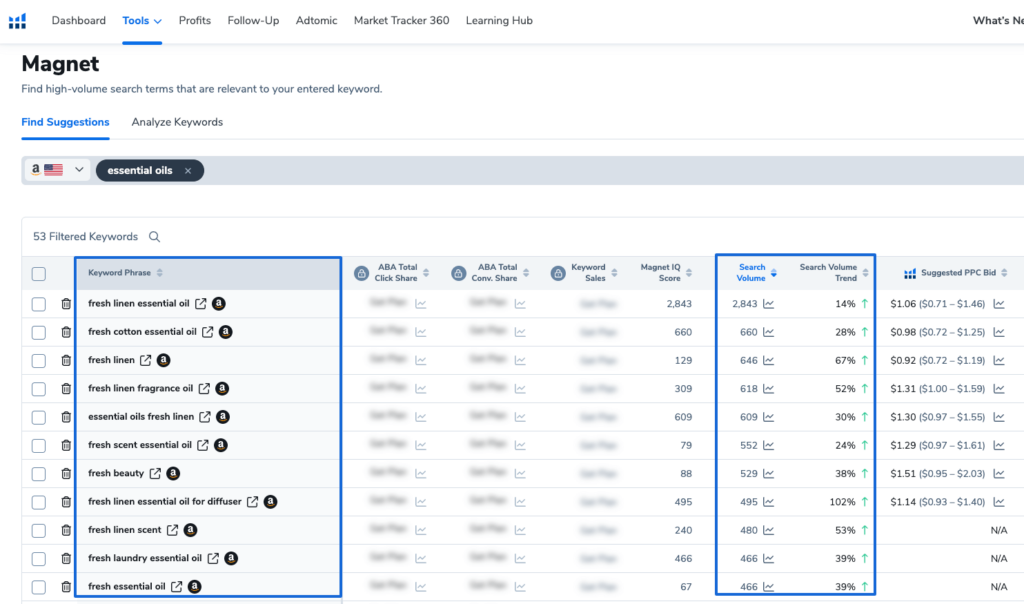Viewport: 1024px width, 604px height.
Task: Open the Dashboard menu item
Action: pyautogui.click(x=78, y=21)
